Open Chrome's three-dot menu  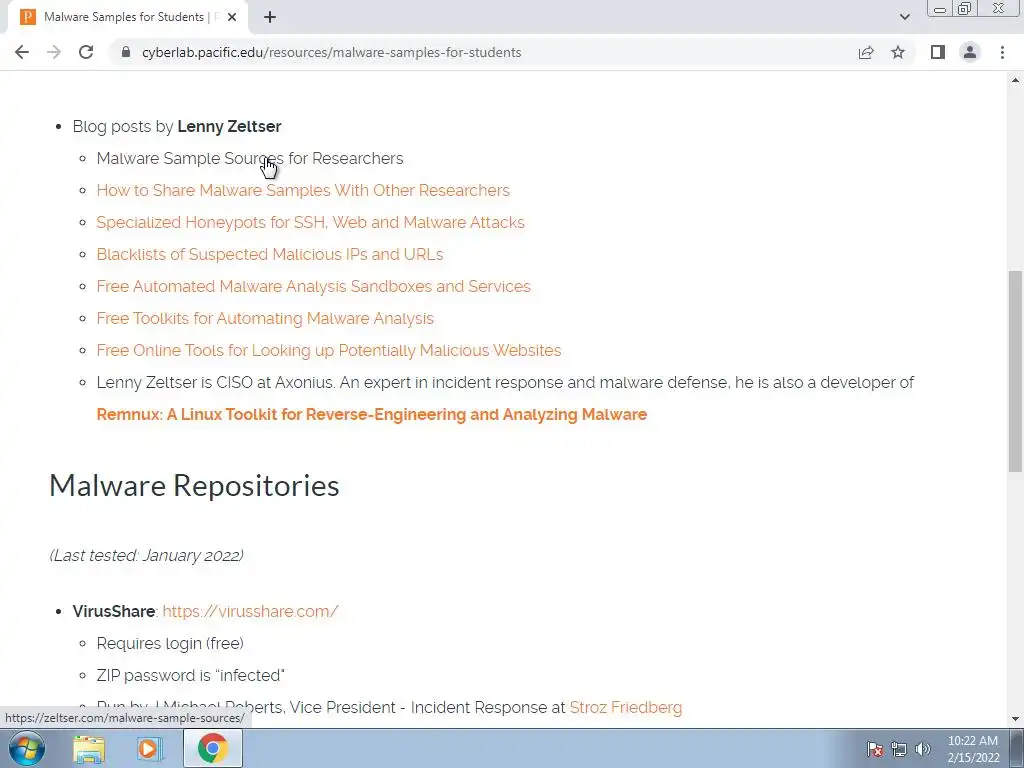tap(1002, 52)
